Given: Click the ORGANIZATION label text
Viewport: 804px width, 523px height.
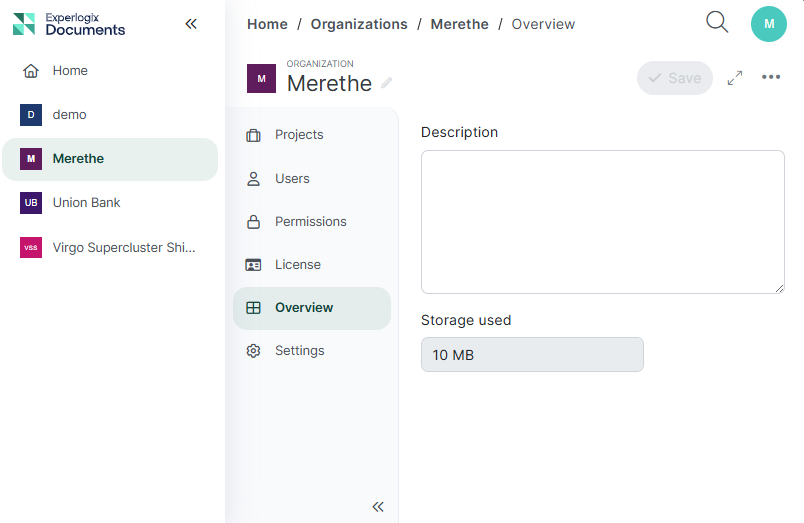Looking at the screenshot, I should 320,64.
